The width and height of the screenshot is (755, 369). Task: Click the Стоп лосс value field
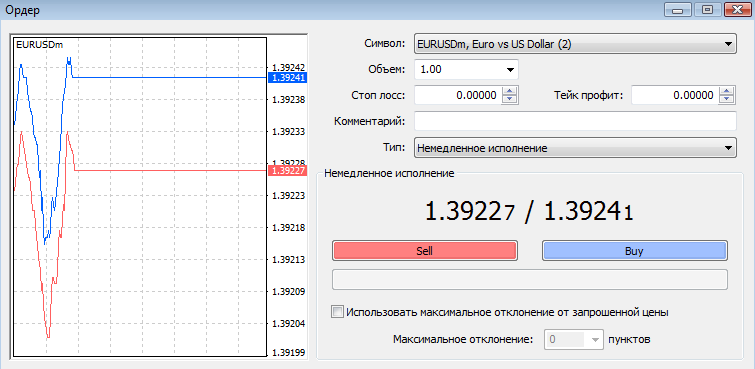click(x=458, y=95)
